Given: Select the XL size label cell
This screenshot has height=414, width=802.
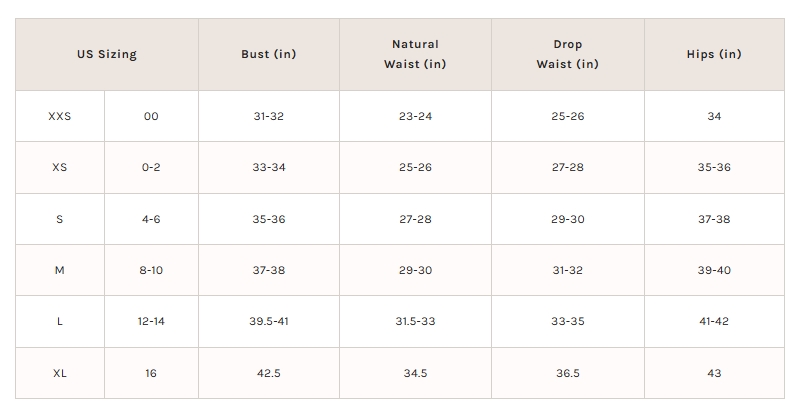Looking at the screenshot, I should click(x=60, y=373).
